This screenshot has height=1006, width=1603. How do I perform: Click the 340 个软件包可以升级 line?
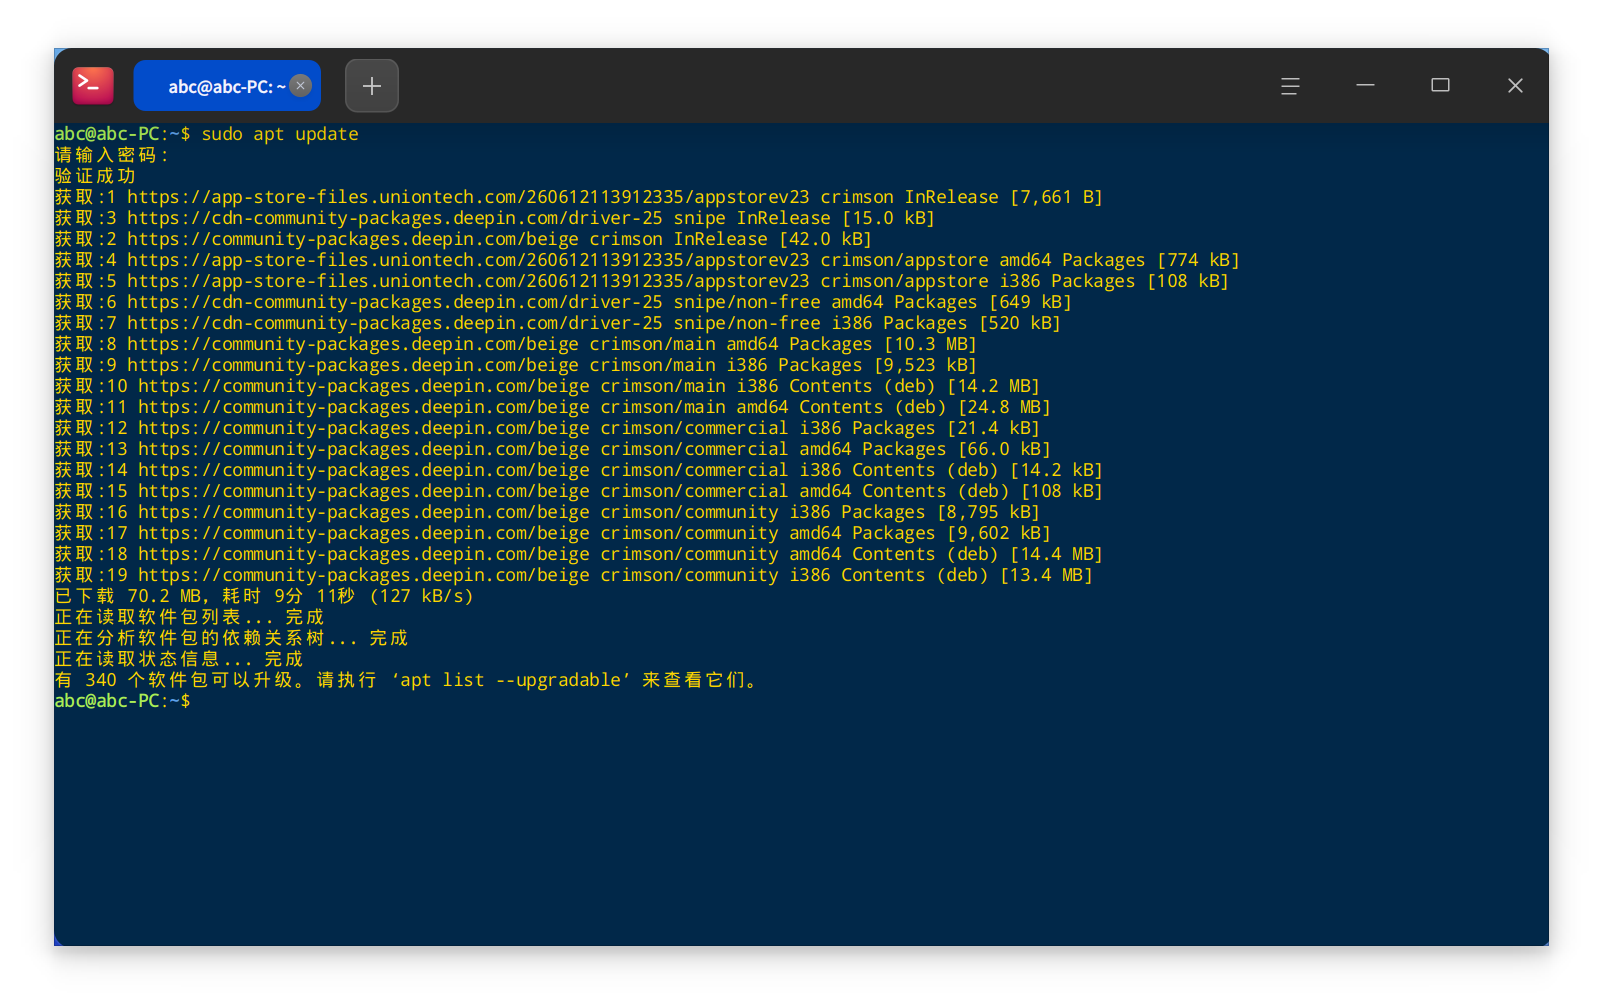[408, 680]
